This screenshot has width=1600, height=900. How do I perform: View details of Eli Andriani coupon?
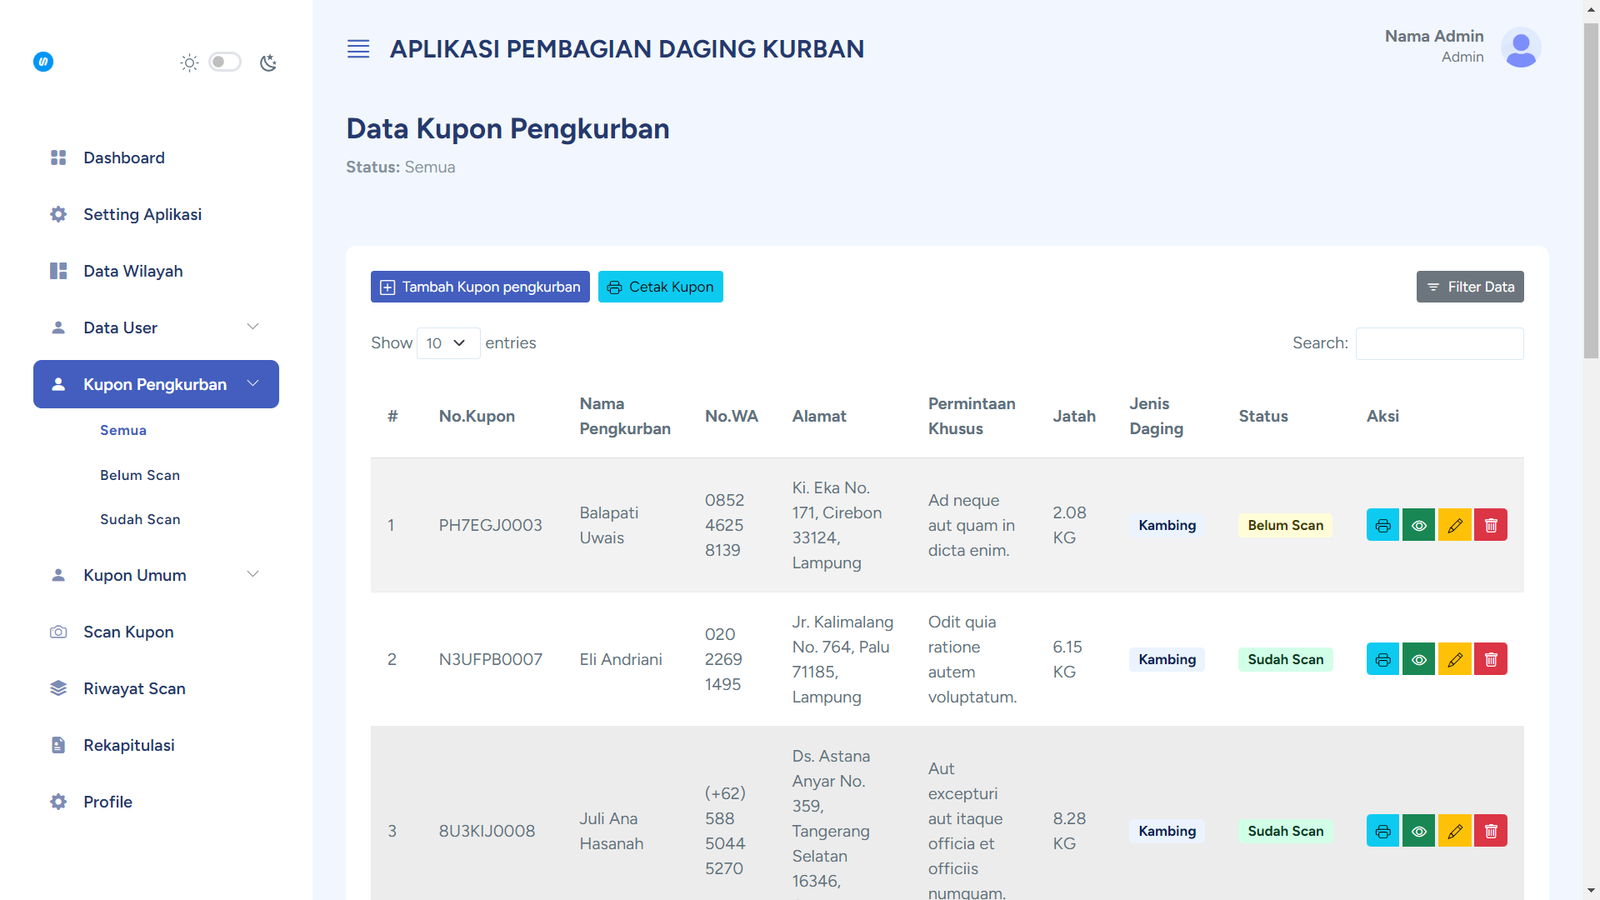point(1418,659)
